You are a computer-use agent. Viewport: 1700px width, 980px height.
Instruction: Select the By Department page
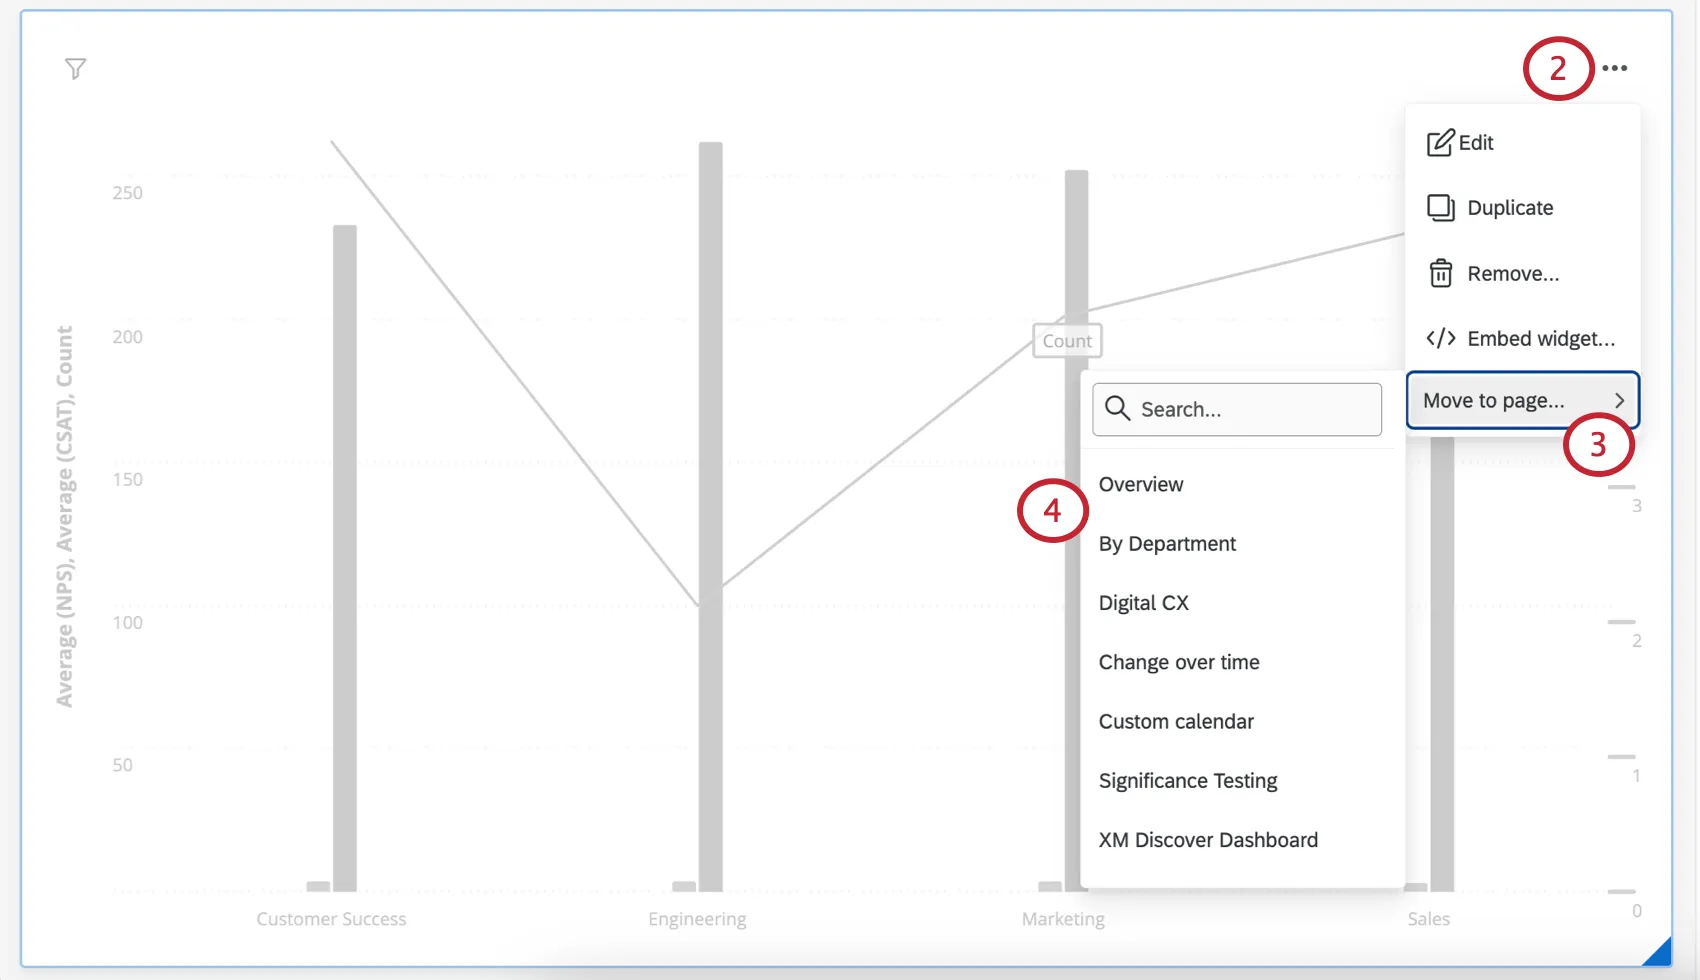(x=1167, y=543)
